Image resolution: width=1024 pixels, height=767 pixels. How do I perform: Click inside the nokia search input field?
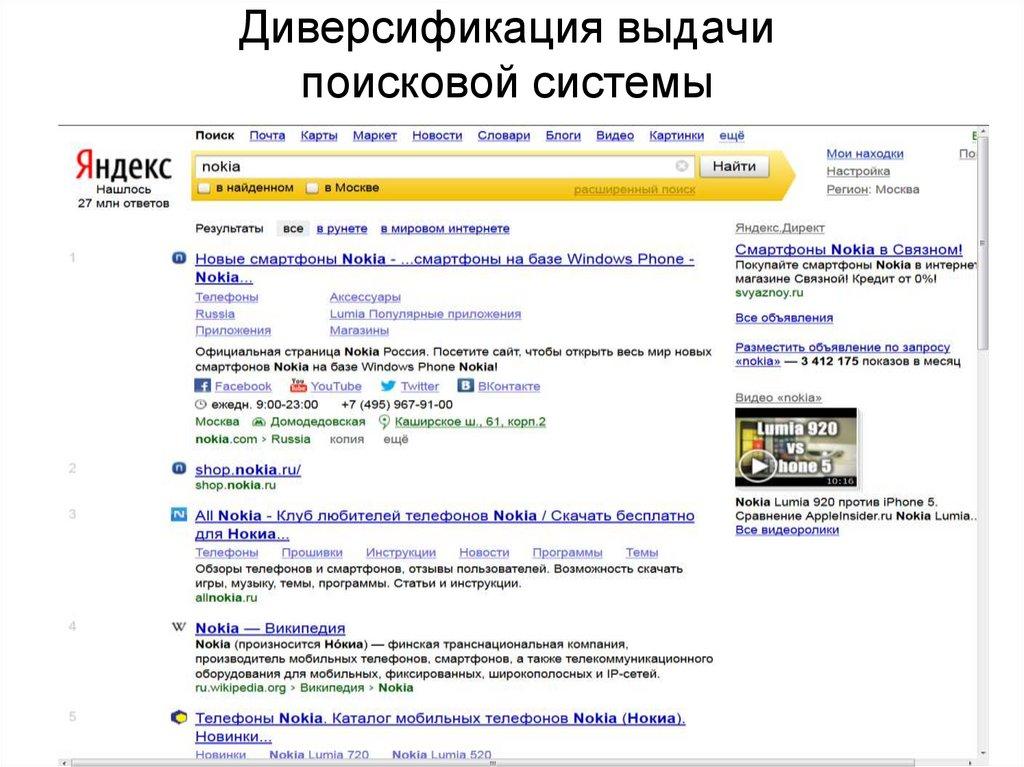pos(400,166)
